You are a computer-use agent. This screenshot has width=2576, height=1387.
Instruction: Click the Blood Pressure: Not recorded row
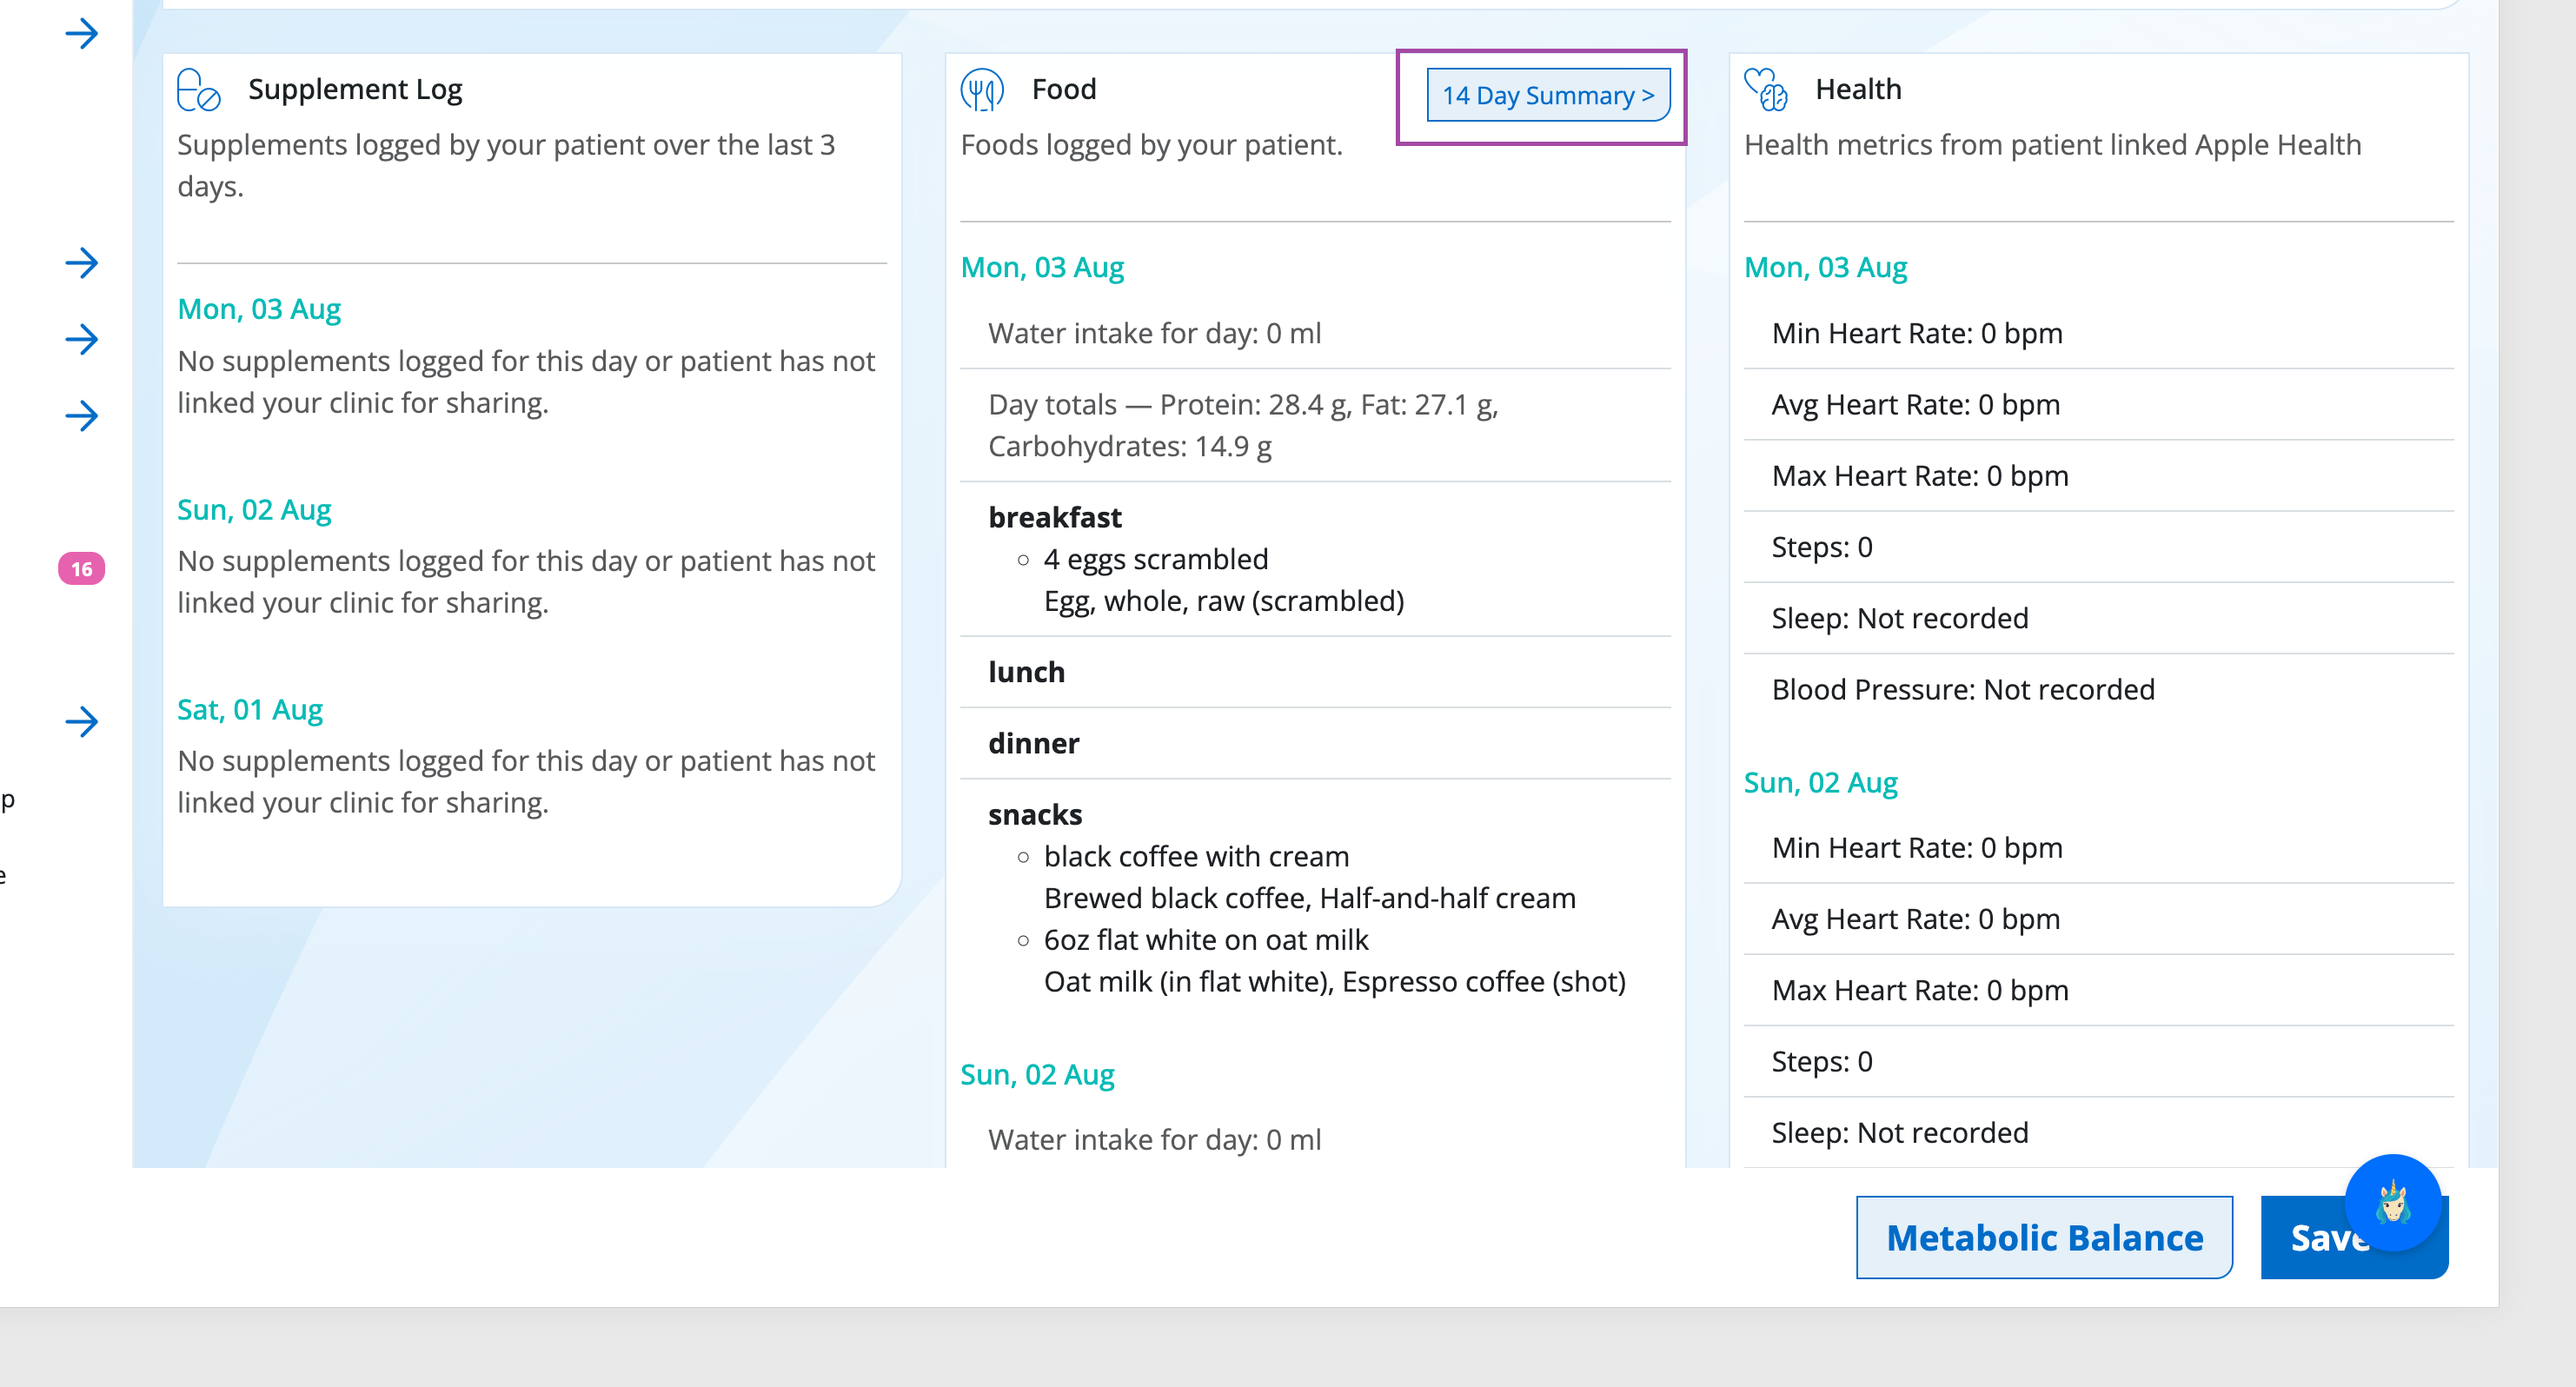point(2098,689)
